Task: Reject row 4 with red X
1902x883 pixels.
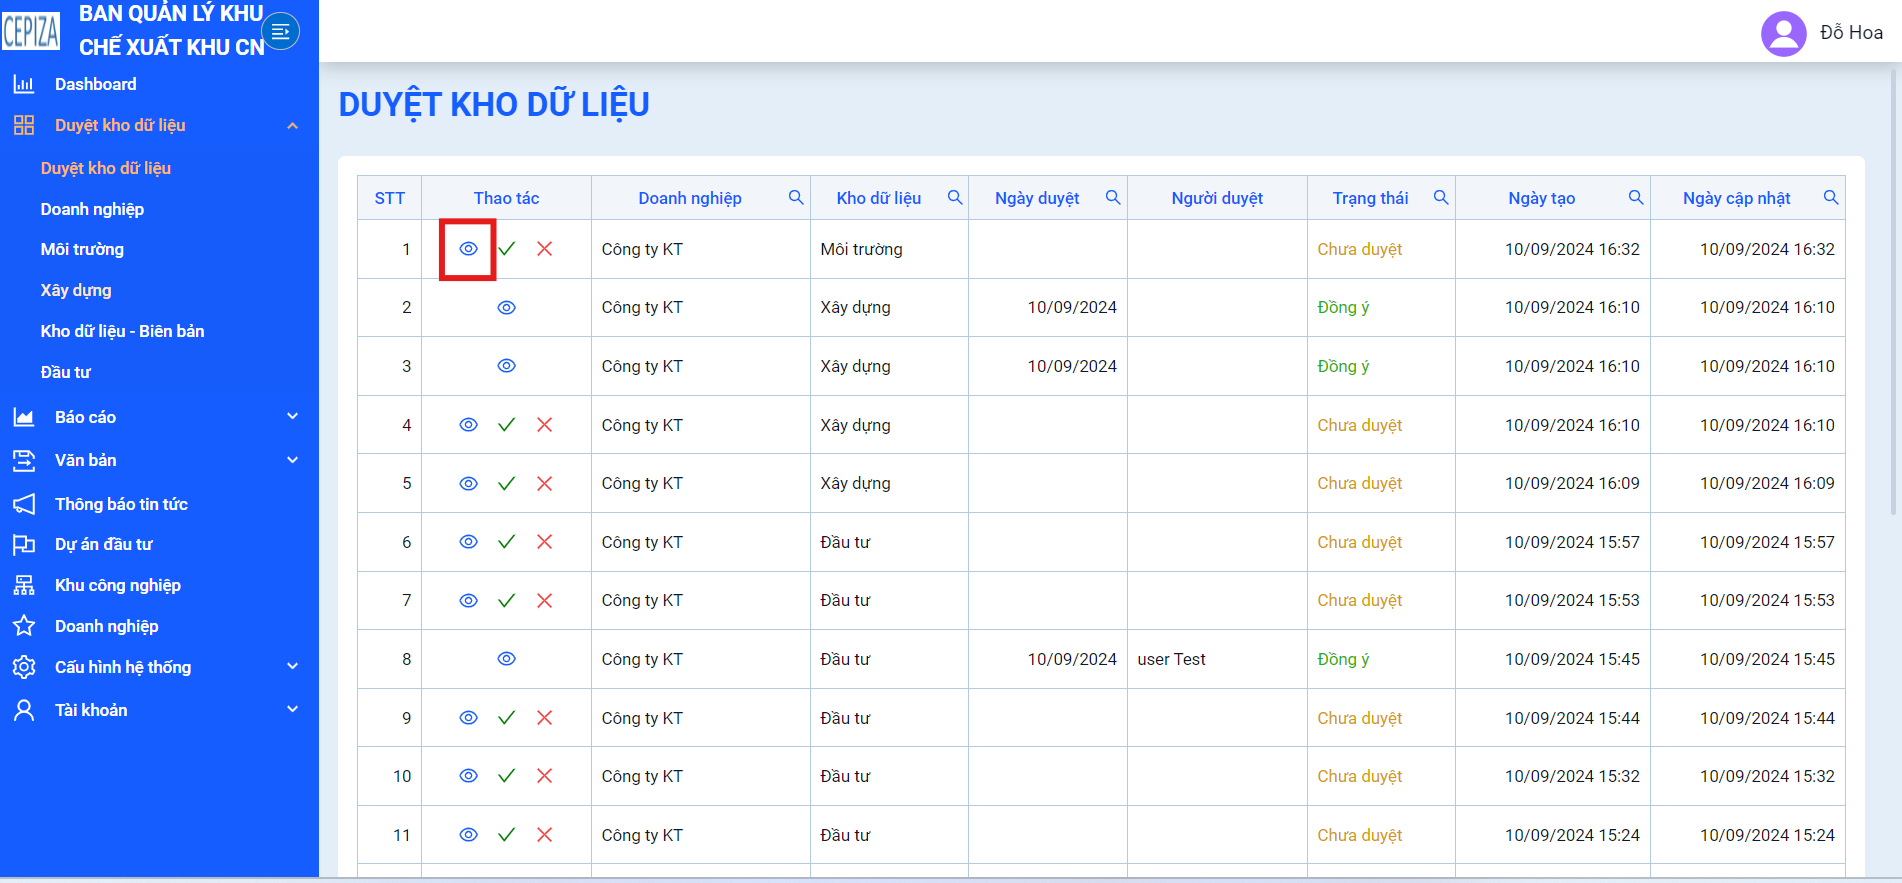Action: [545, 425]
